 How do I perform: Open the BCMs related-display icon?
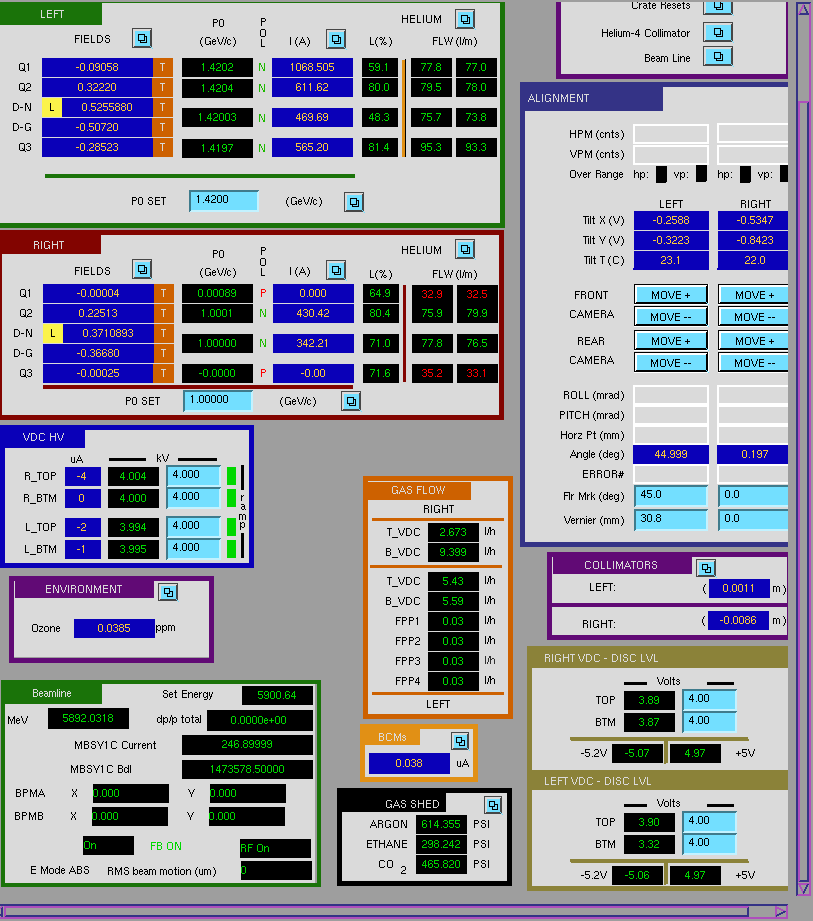point(460,741)
